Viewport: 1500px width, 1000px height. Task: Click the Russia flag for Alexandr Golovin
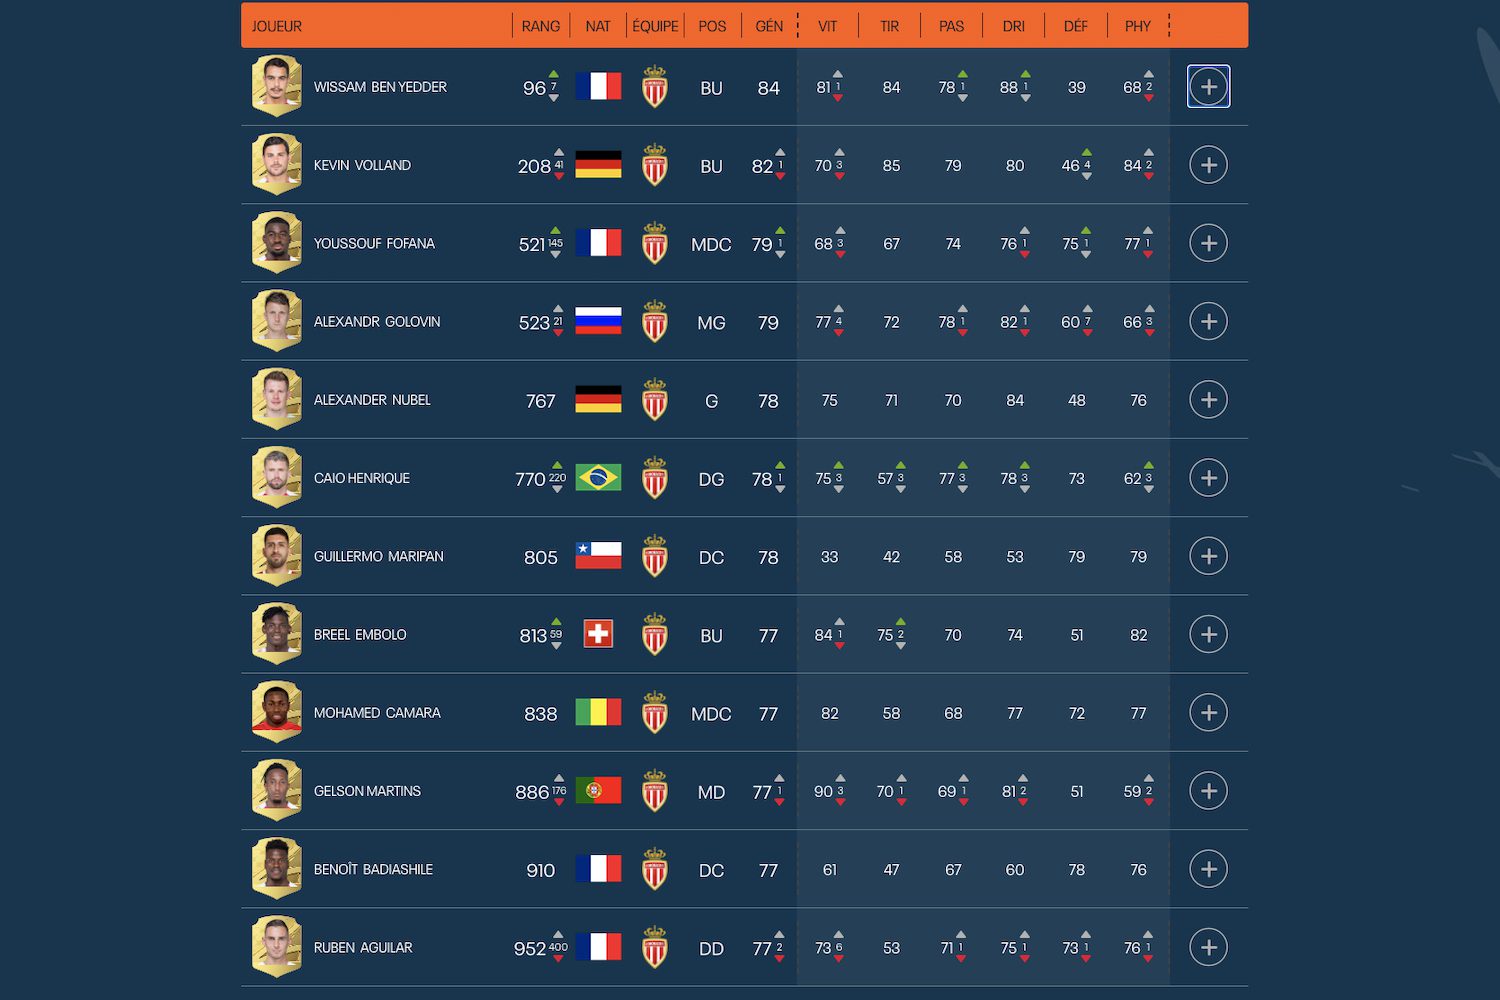click(x=598, y=321)
